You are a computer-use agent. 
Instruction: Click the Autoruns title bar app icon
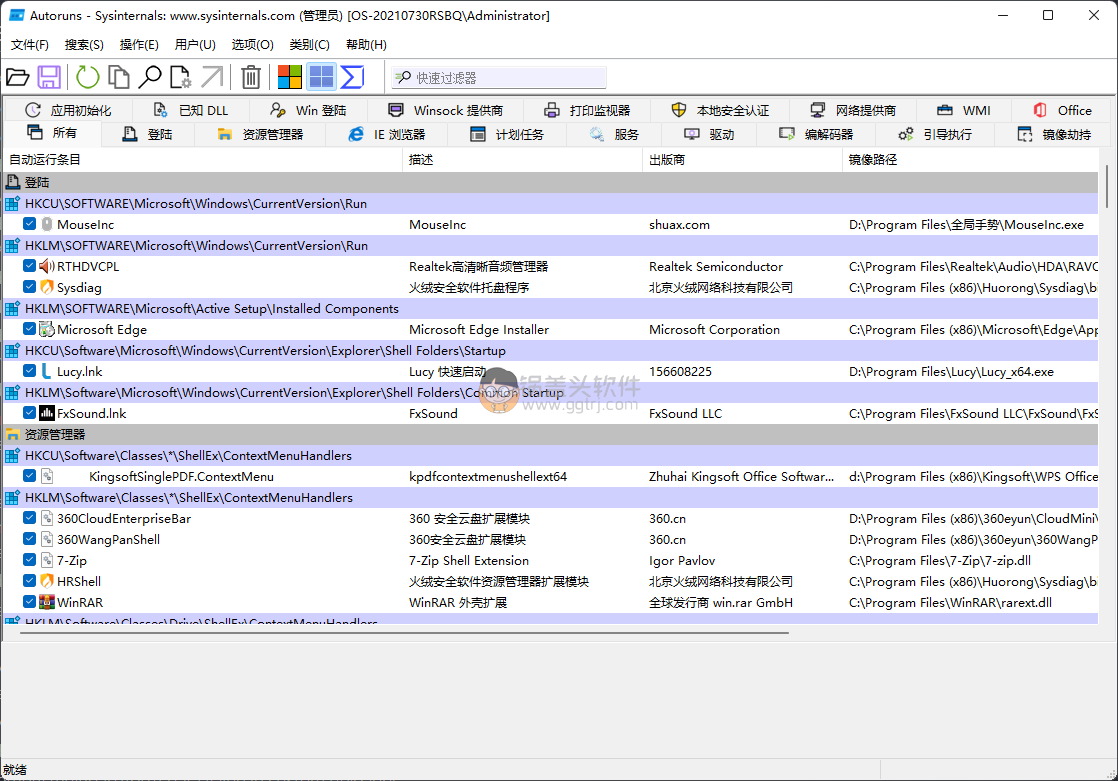(16, 15)
